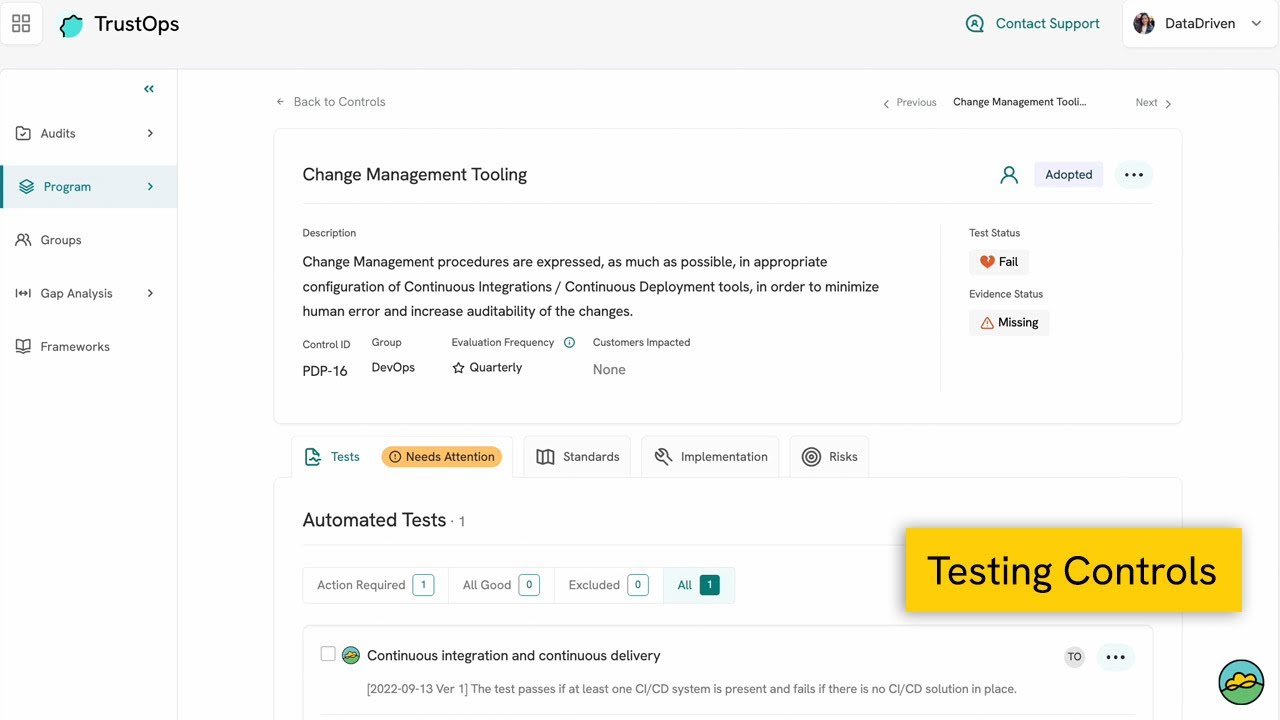Go to the Next control
Image resolution: width=1280 pixels, height=720 pixels.
(x=1153, y=103)
